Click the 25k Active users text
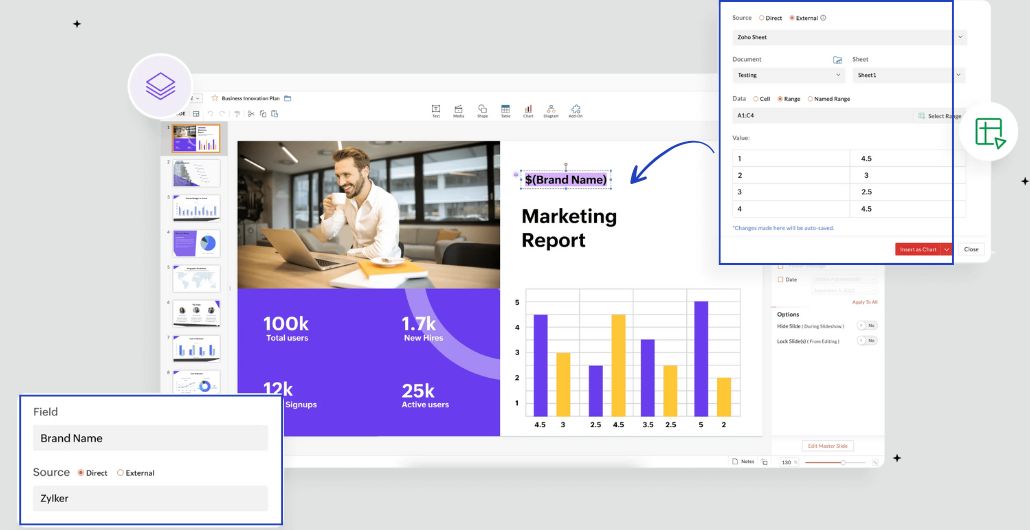Screen dimensions: 1030x530 coord(425,396)
